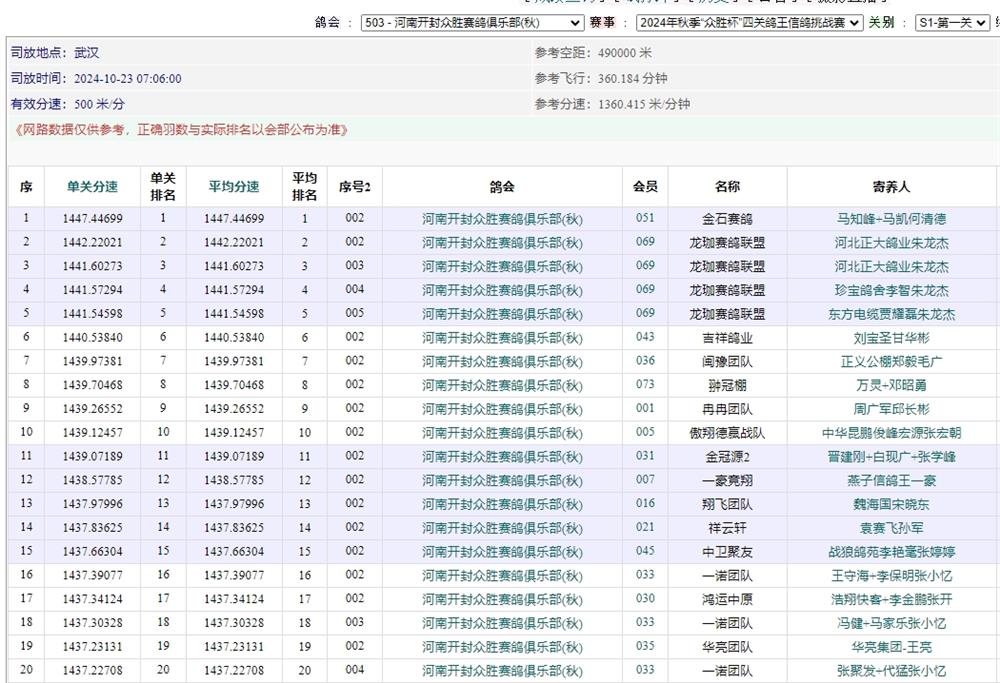The height and width of the screenshot is (683, 1000).
Task: Open keeper link 珍宝鸽舍李智朱龙杰
Action: 892,290
